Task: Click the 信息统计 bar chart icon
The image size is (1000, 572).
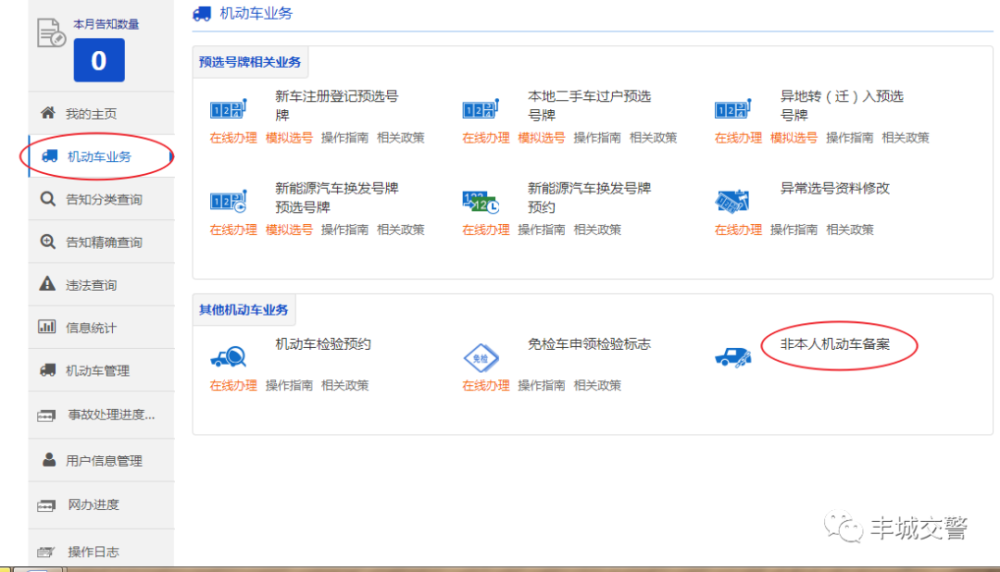Action: point(47,327)
